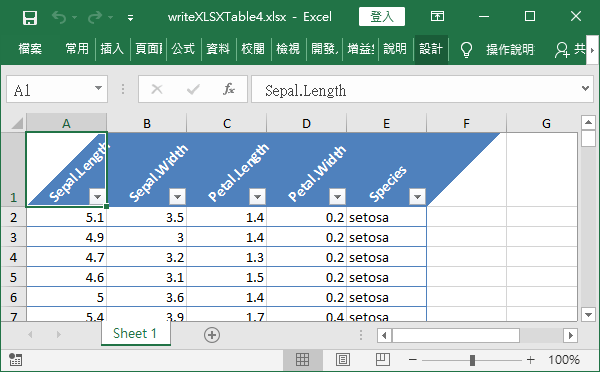Click the macro recording status bar icon
Image resolution: width=600 pixels, height=372 pixels.
point(15,359)
